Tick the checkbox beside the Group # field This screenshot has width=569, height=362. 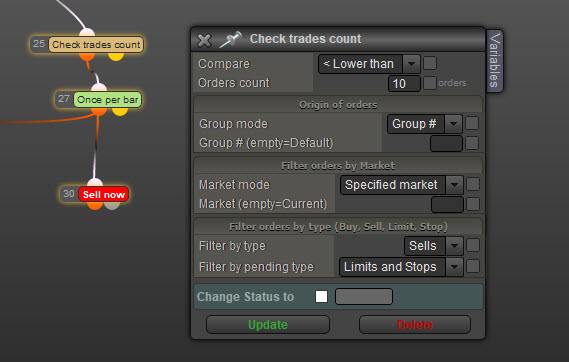click(x=472, y=143)
